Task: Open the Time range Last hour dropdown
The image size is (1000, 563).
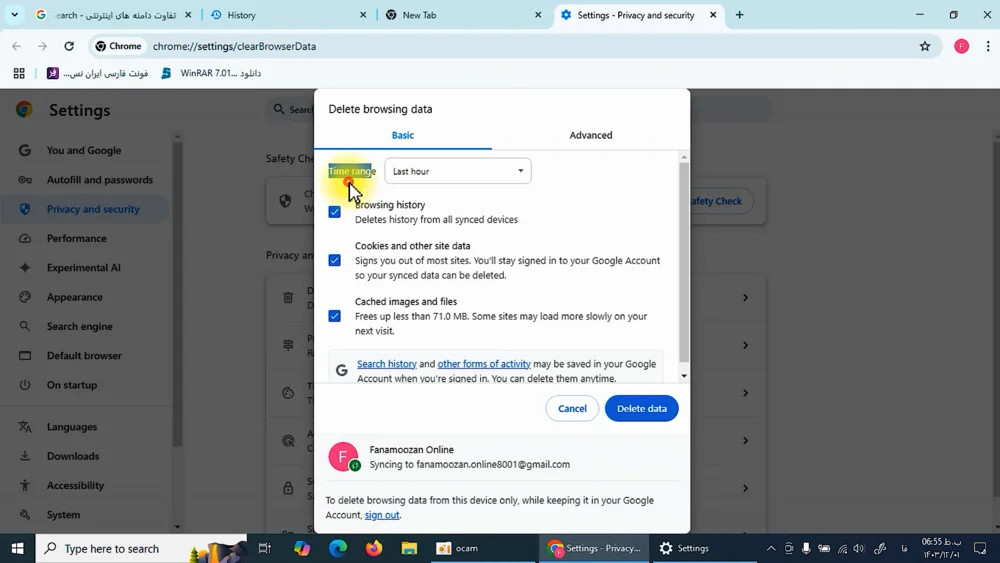Action: [458, 171]
